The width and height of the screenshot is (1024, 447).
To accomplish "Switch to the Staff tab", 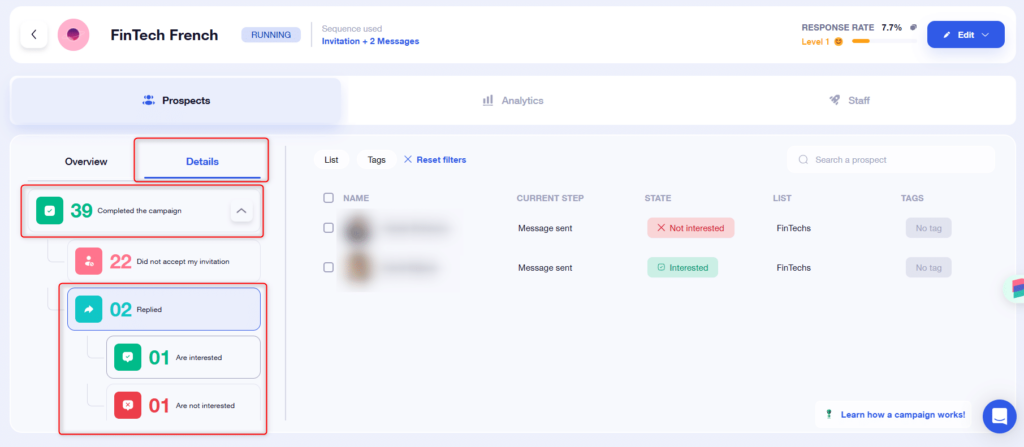I will point(849,101).
